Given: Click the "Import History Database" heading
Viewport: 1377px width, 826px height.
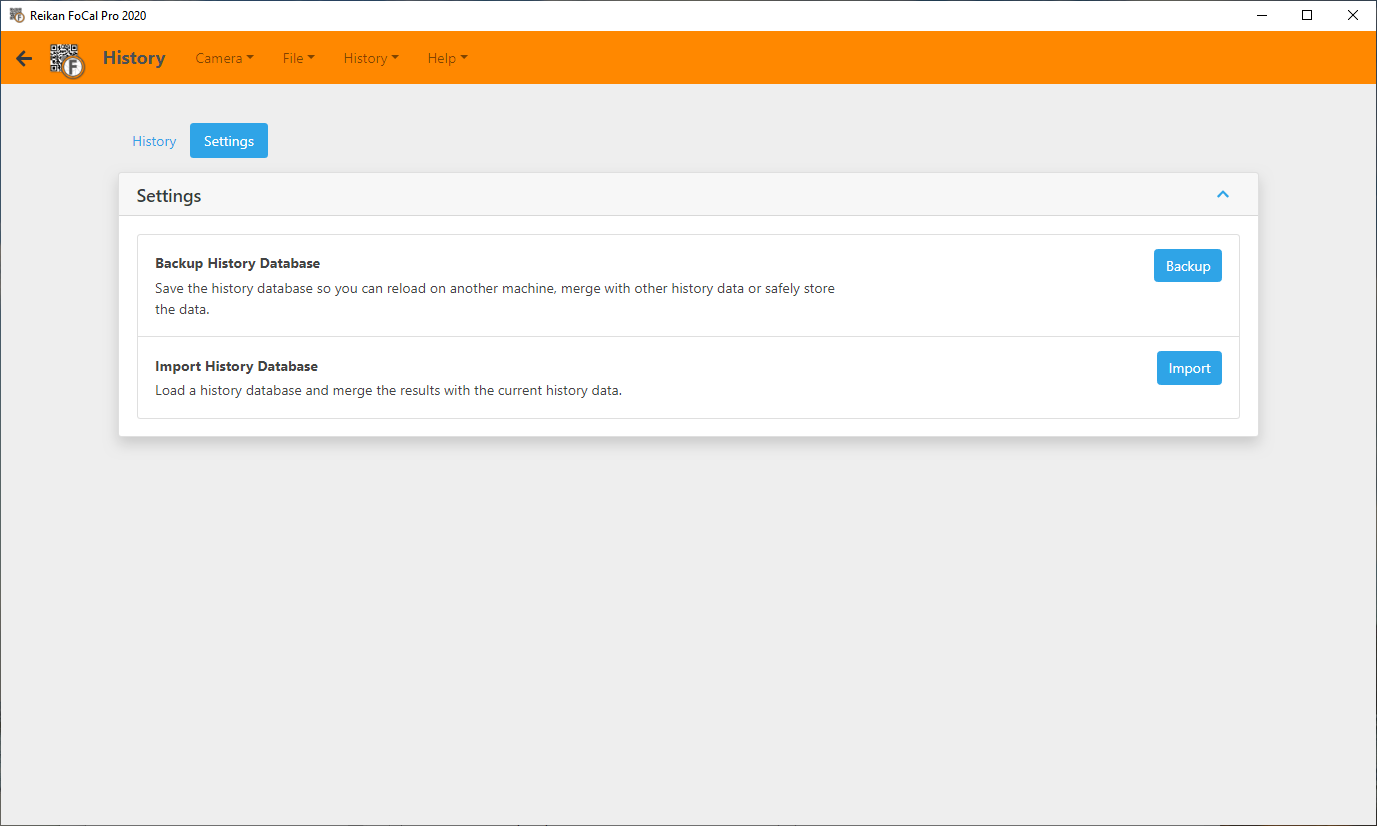Looking at the screenshot, I should 236,366.
